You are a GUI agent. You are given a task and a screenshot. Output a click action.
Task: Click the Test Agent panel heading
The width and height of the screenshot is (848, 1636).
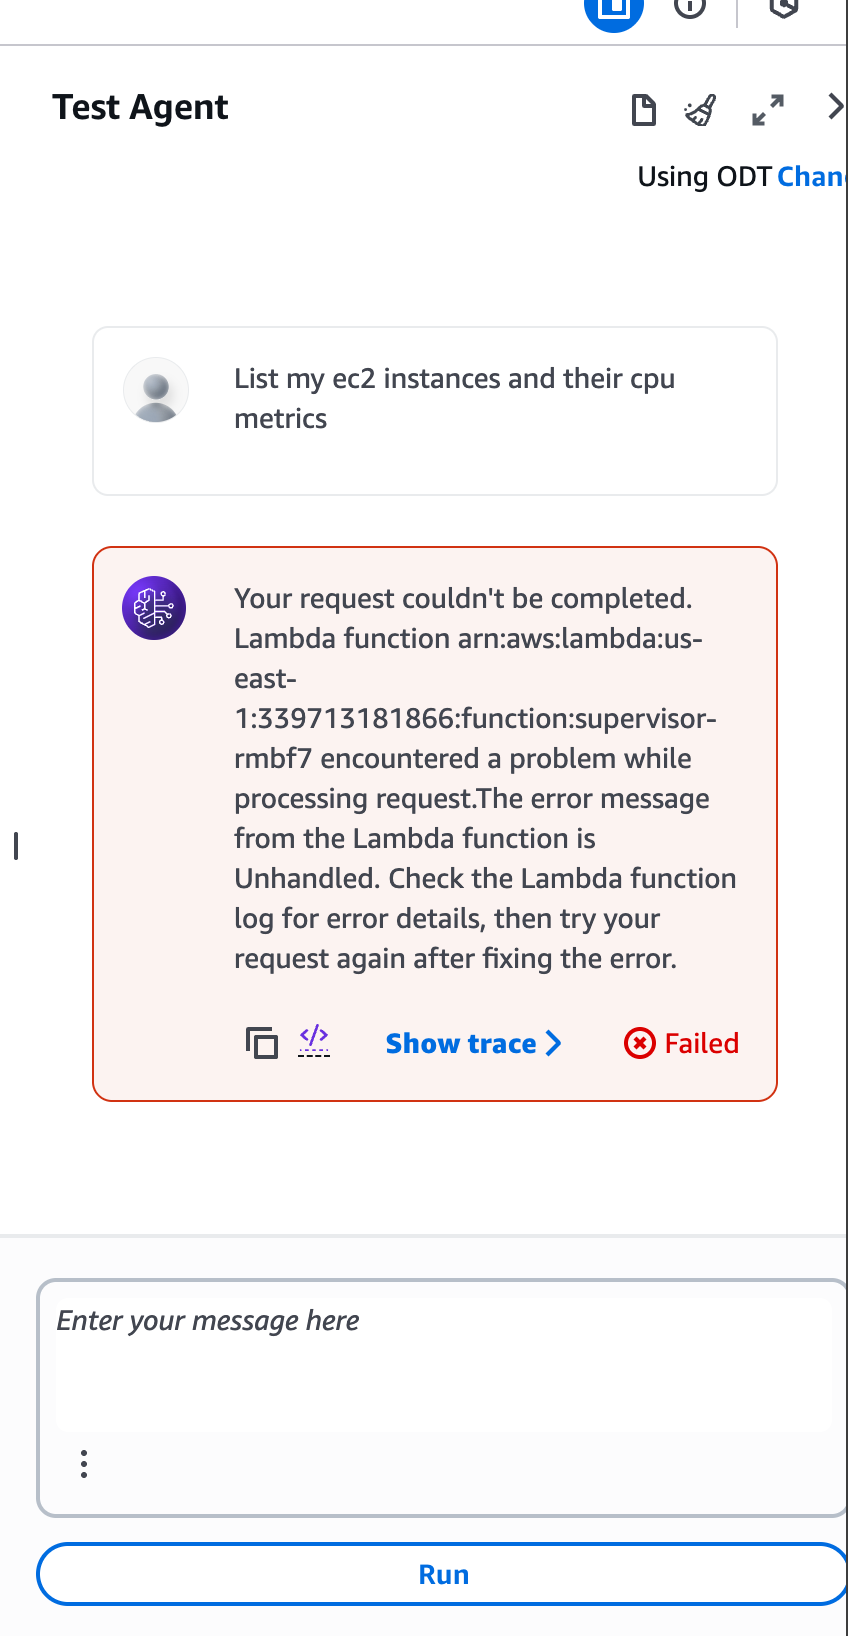tap(140, 107)
